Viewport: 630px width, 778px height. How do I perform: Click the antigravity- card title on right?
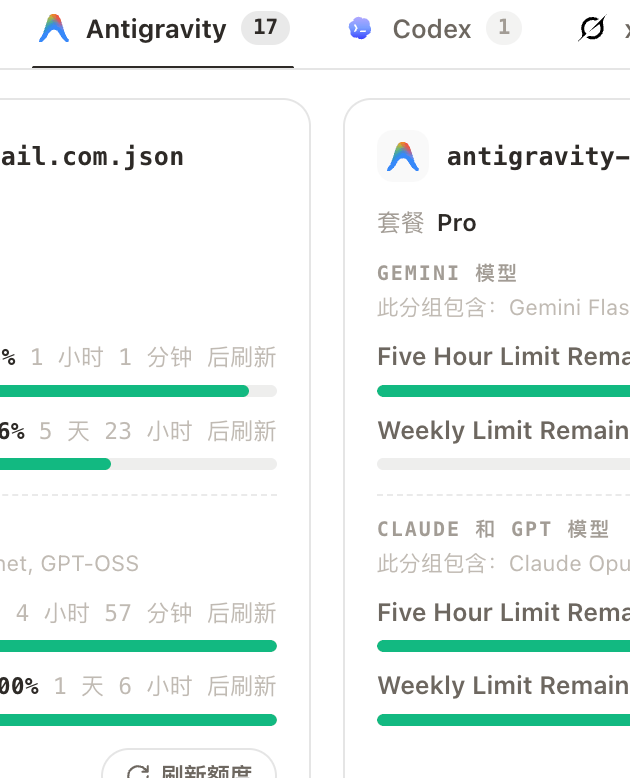pos(538,157)
